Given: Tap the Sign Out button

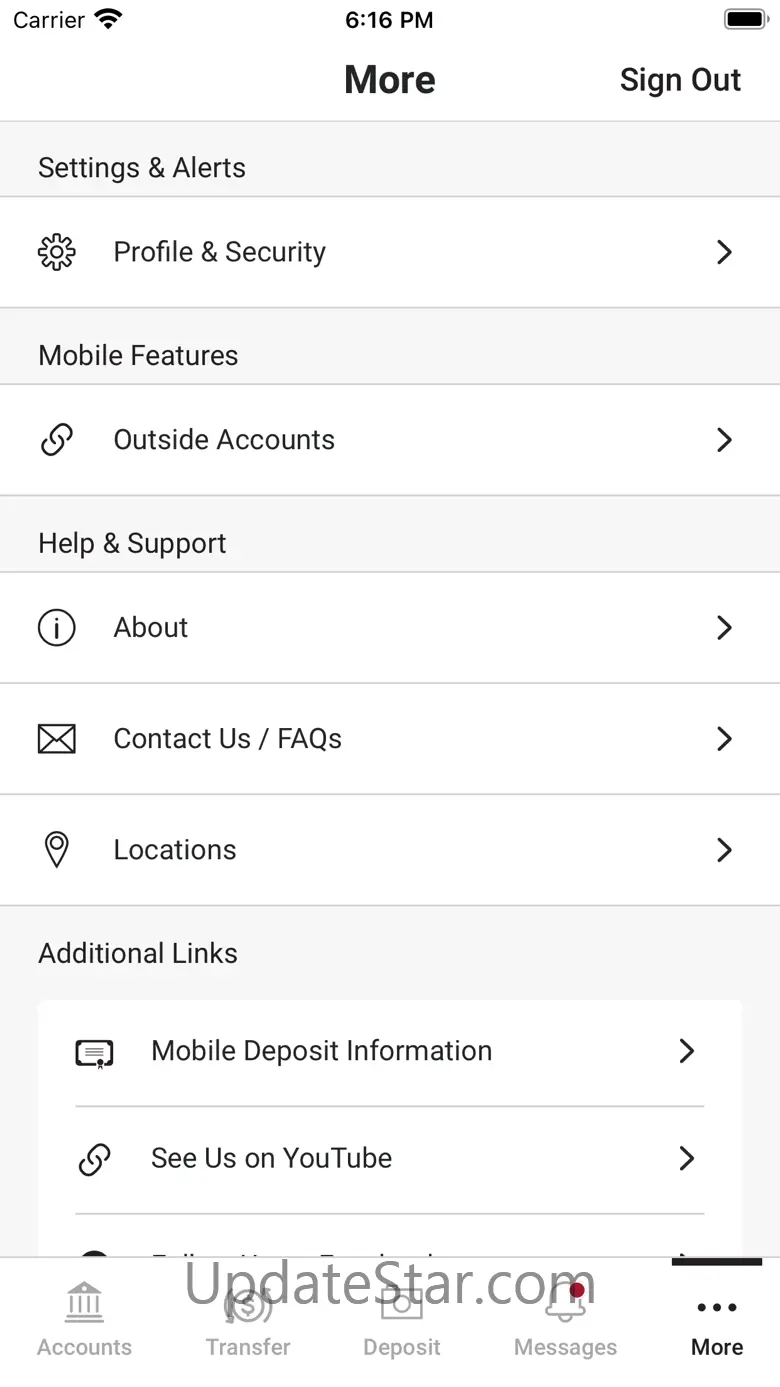Looking at the screenshot, I should (680, 80).
